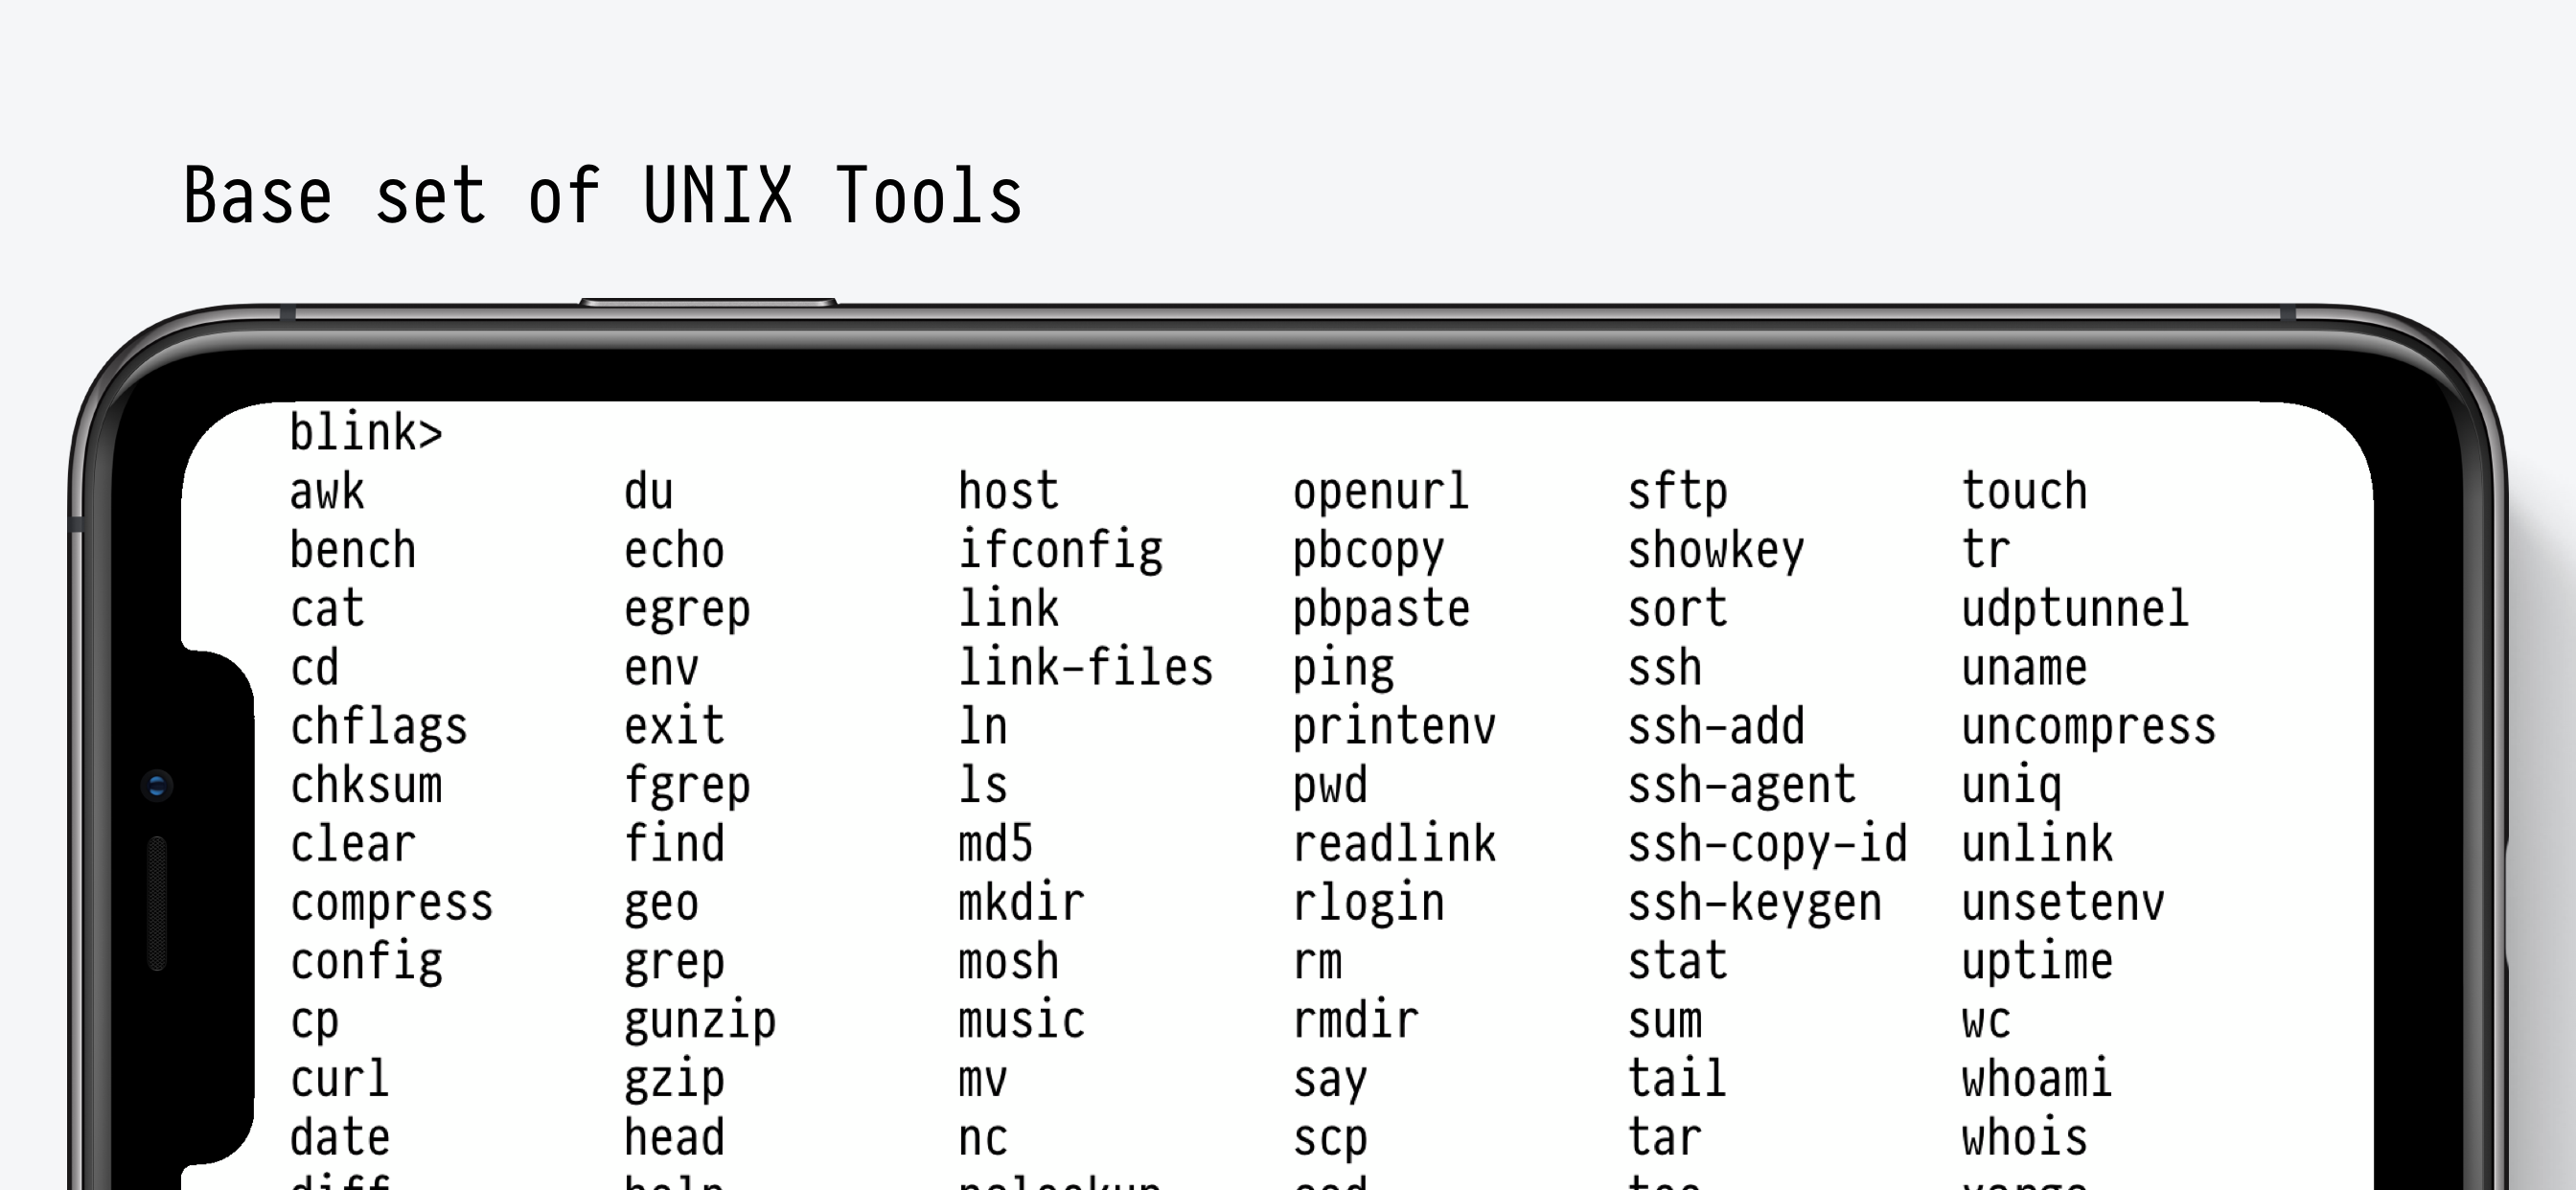Click the tar command entry

(1663, 1137)
